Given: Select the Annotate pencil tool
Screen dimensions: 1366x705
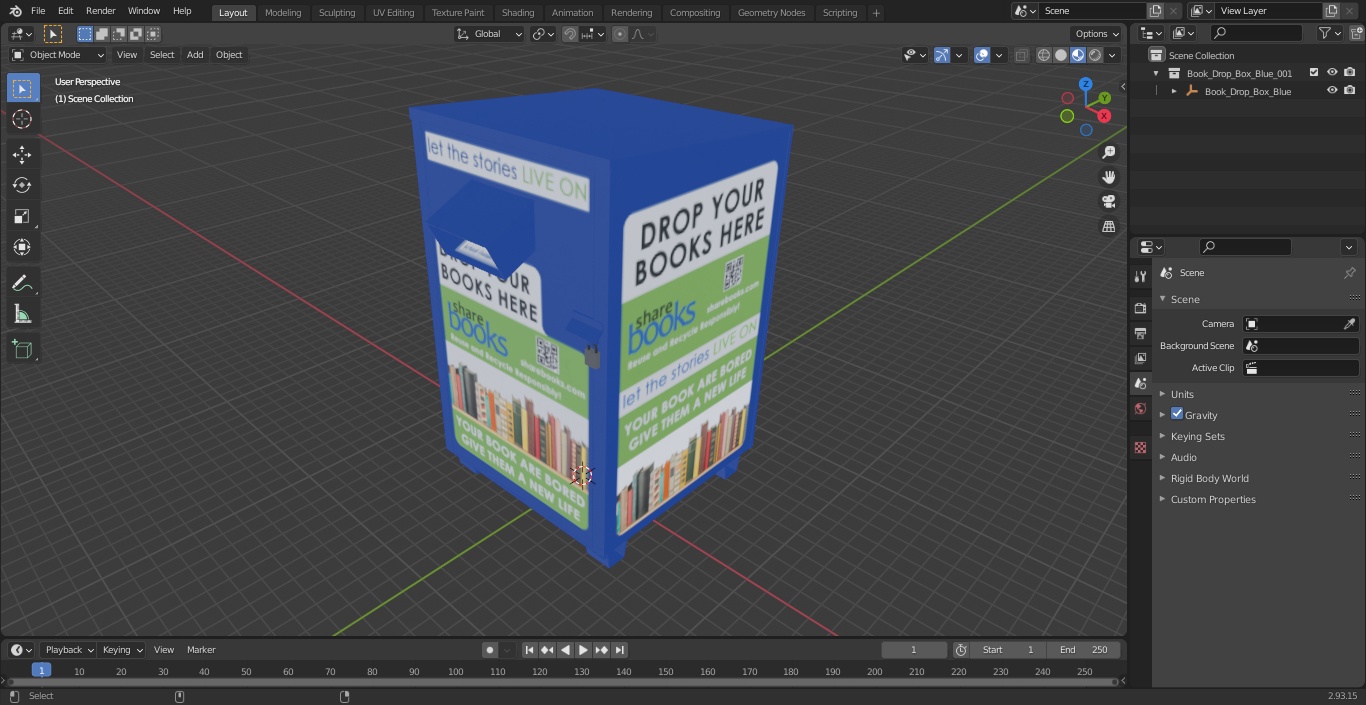Looking at the screenshot, I should [22, 283].
